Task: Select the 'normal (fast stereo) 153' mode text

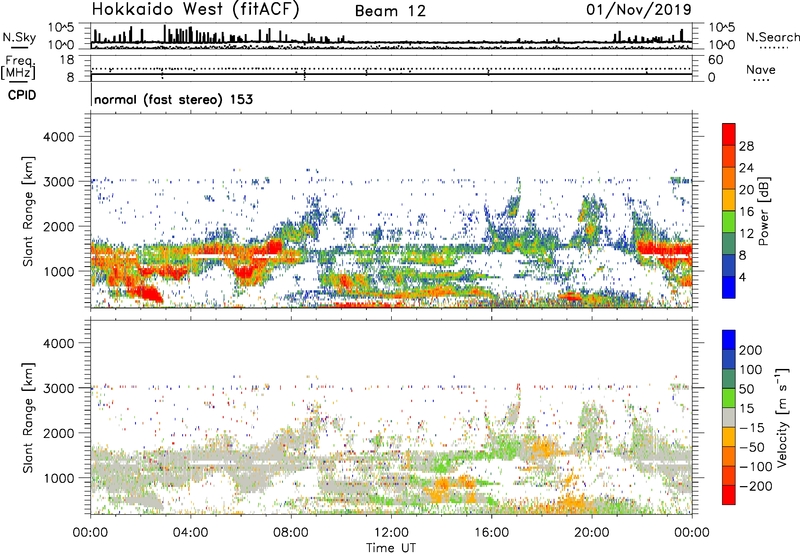Action: pos(173,100)
